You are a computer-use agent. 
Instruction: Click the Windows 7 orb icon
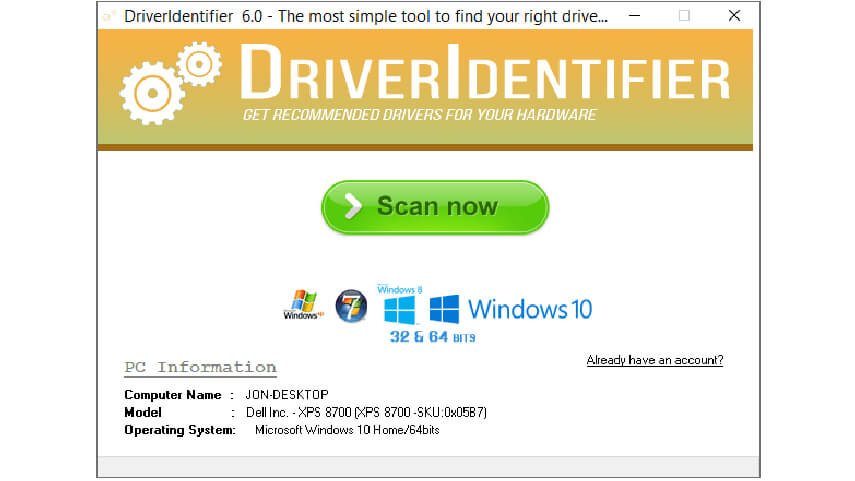tap(351, 306)
